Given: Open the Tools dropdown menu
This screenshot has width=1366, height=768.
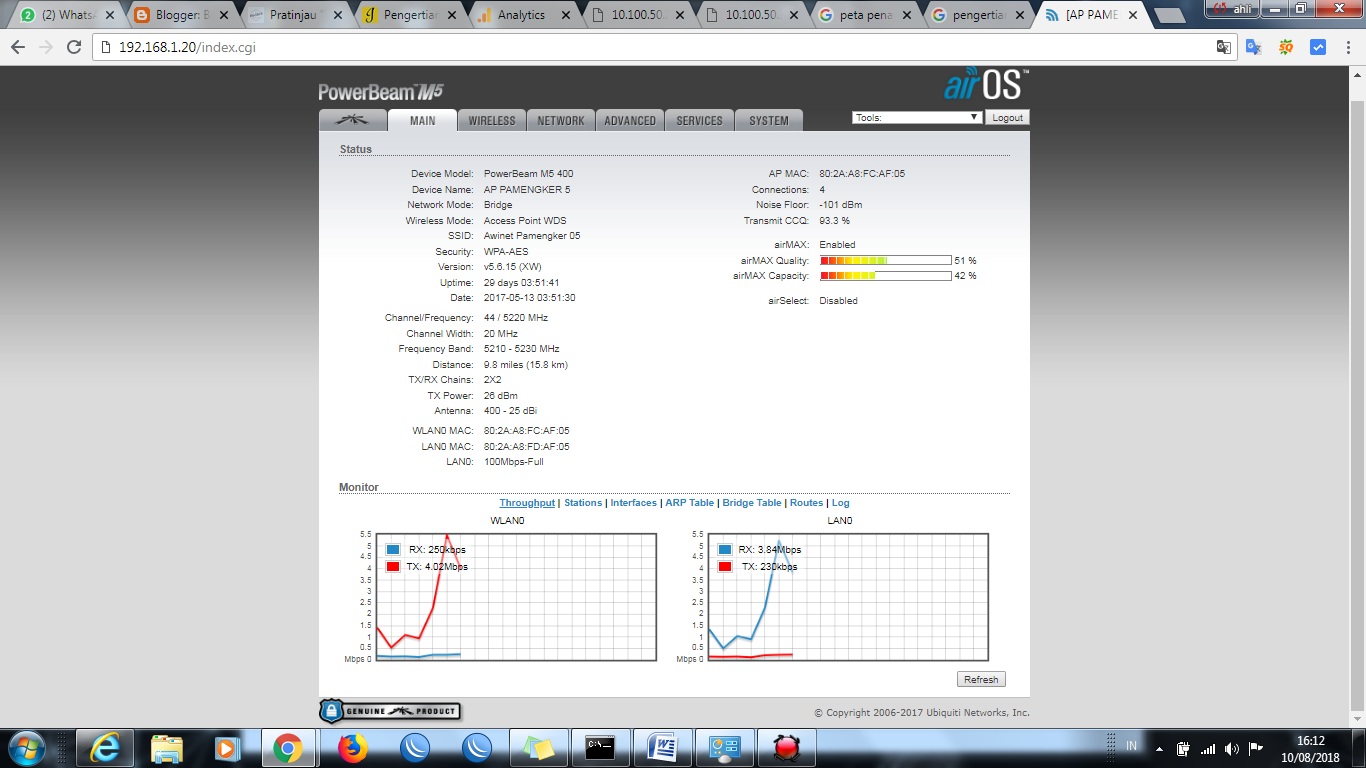Looking at the screenshot, I should (x=916, y=117).
